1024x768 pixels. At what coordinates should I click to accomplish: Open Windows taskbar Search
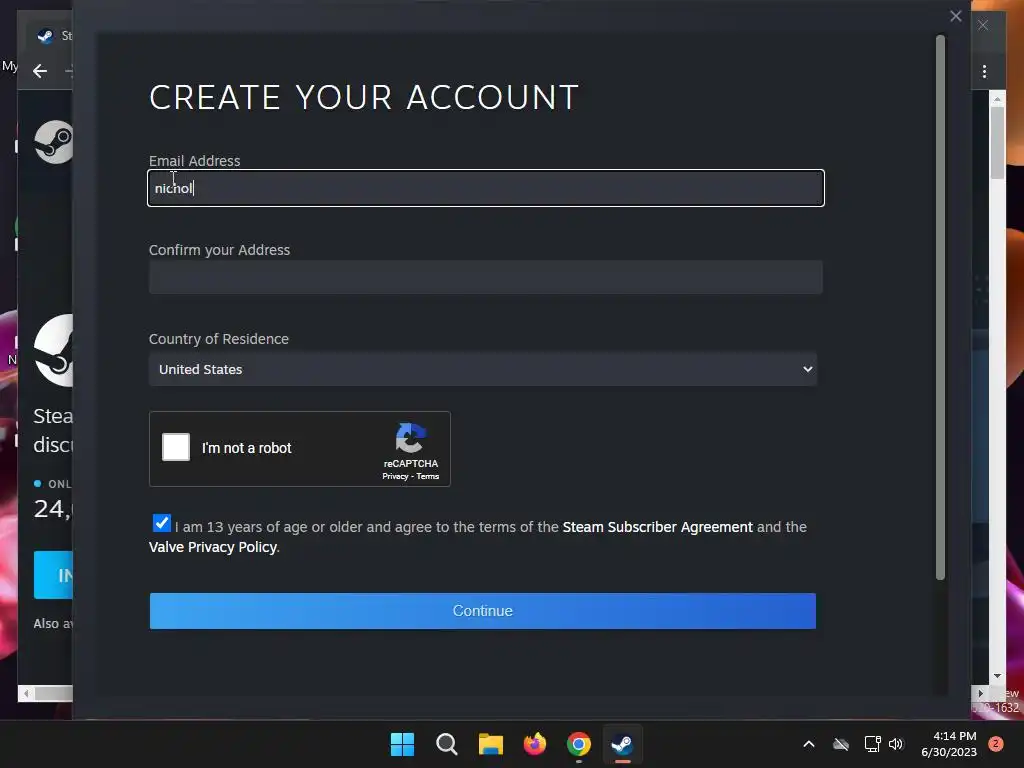pyautogui.click(x=447, y=744)
